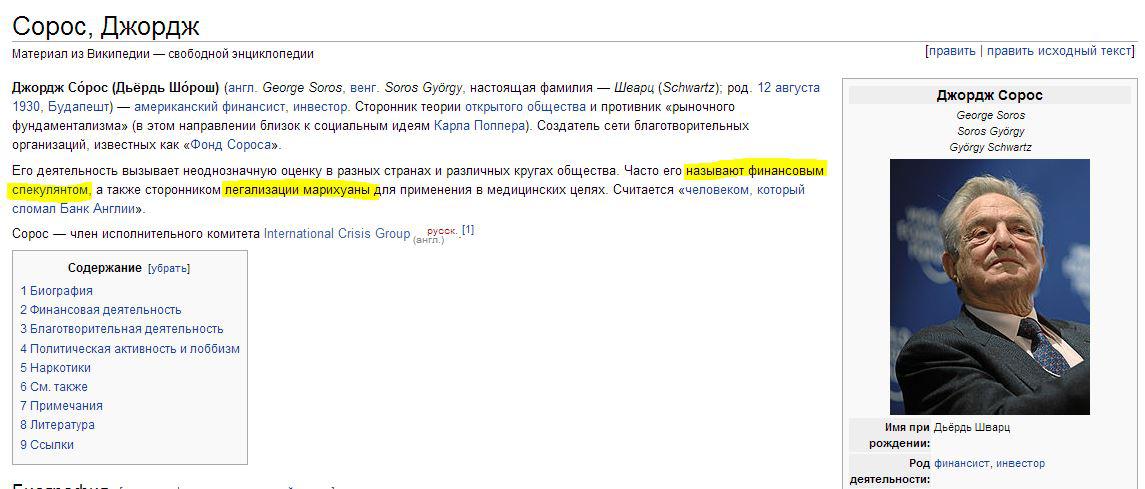The height and width of the screenshot is (489, 1145).
Task: Click 'Джордж Сорос' infobox header
Action: 989,95
